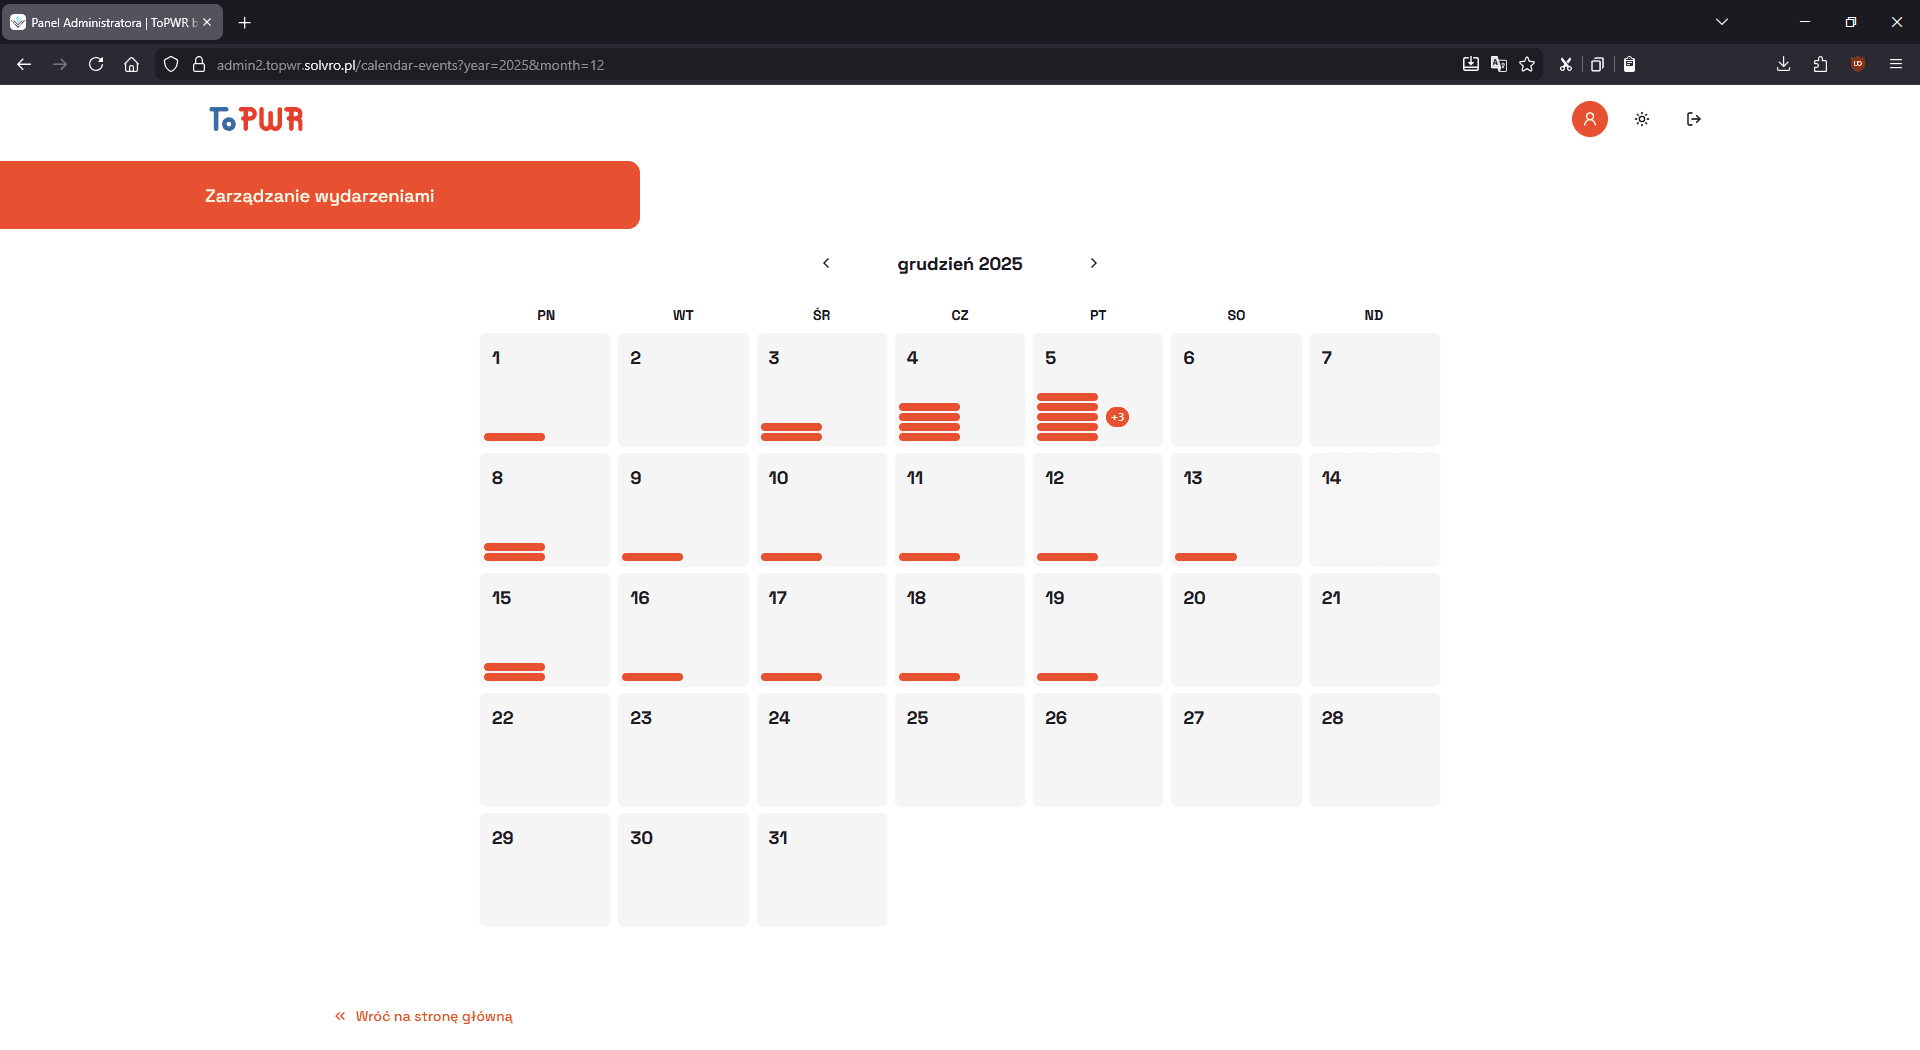This screenshot has width=1920, height=1050.
Task: Bookmark this page with the star icon
Action: click(x=1527, y=64)
